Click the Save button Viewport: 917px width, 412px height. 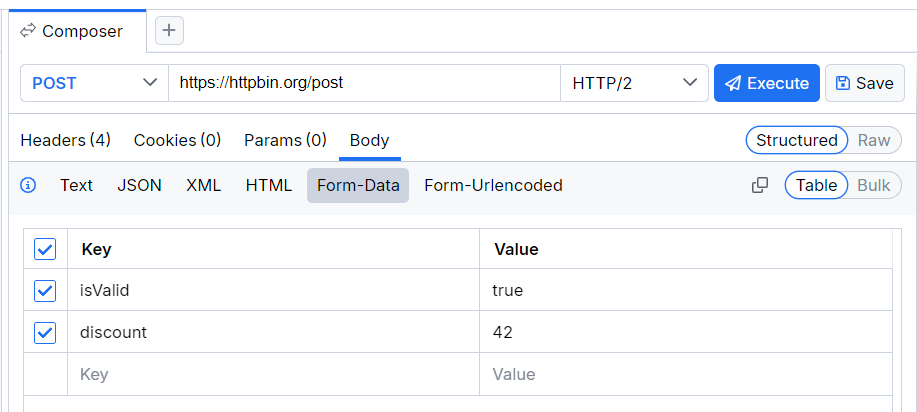click(864, 83)
